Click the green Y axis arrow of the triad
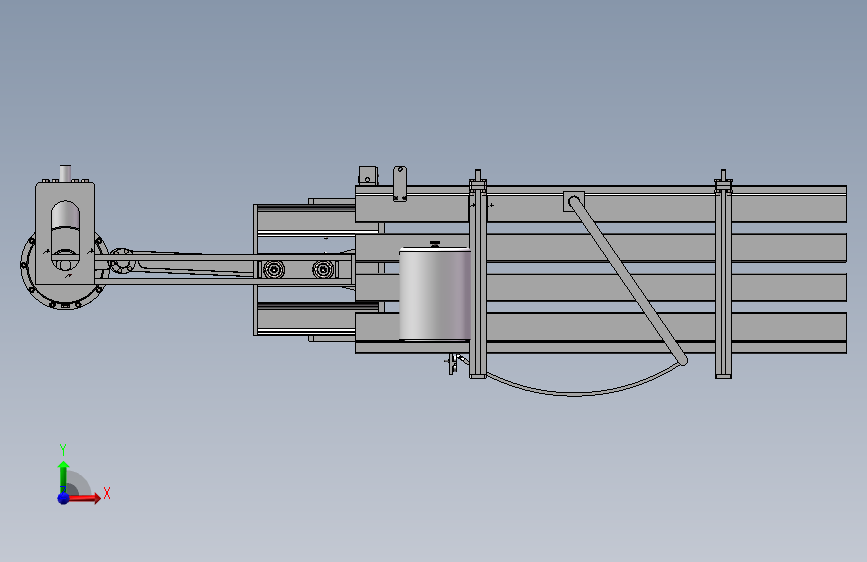Viewport: 867px width, 562px height. tap(63, 476)
